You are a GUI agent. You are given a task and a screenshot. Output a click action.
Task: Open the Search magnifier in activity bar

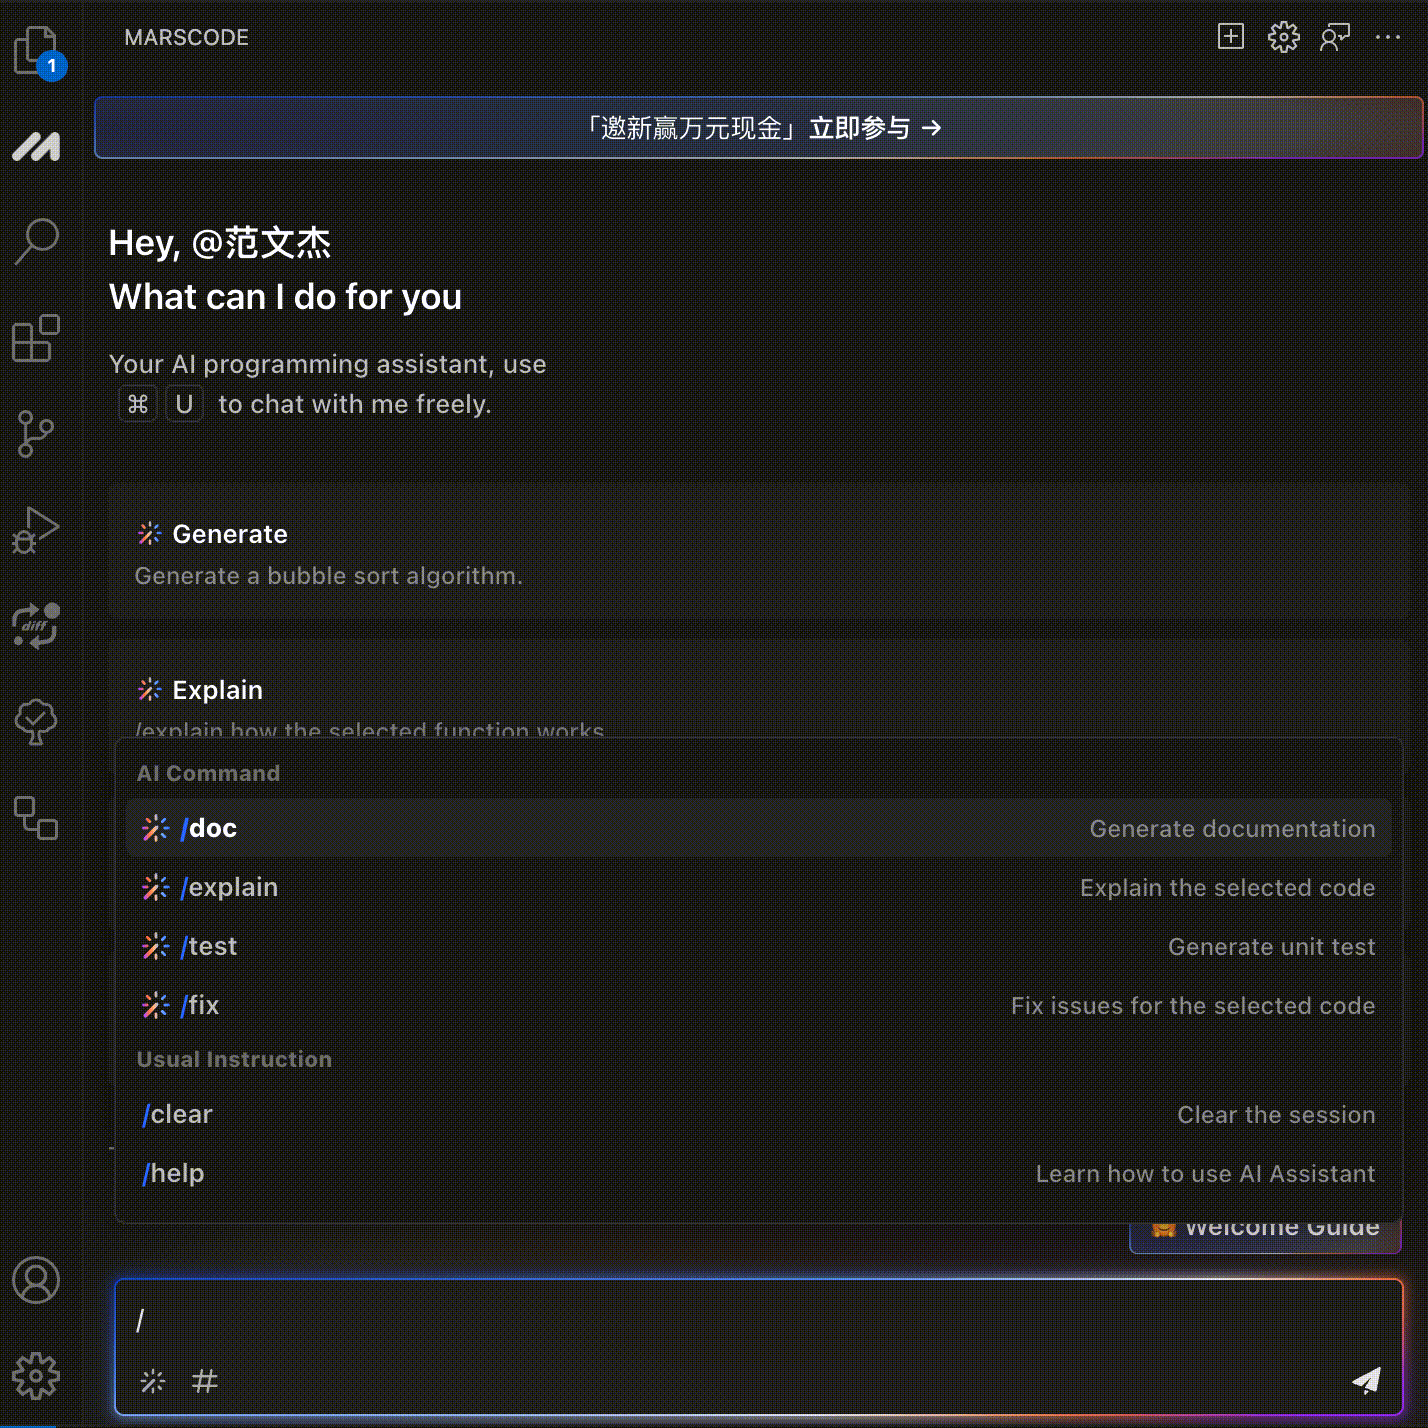point(37,241)
